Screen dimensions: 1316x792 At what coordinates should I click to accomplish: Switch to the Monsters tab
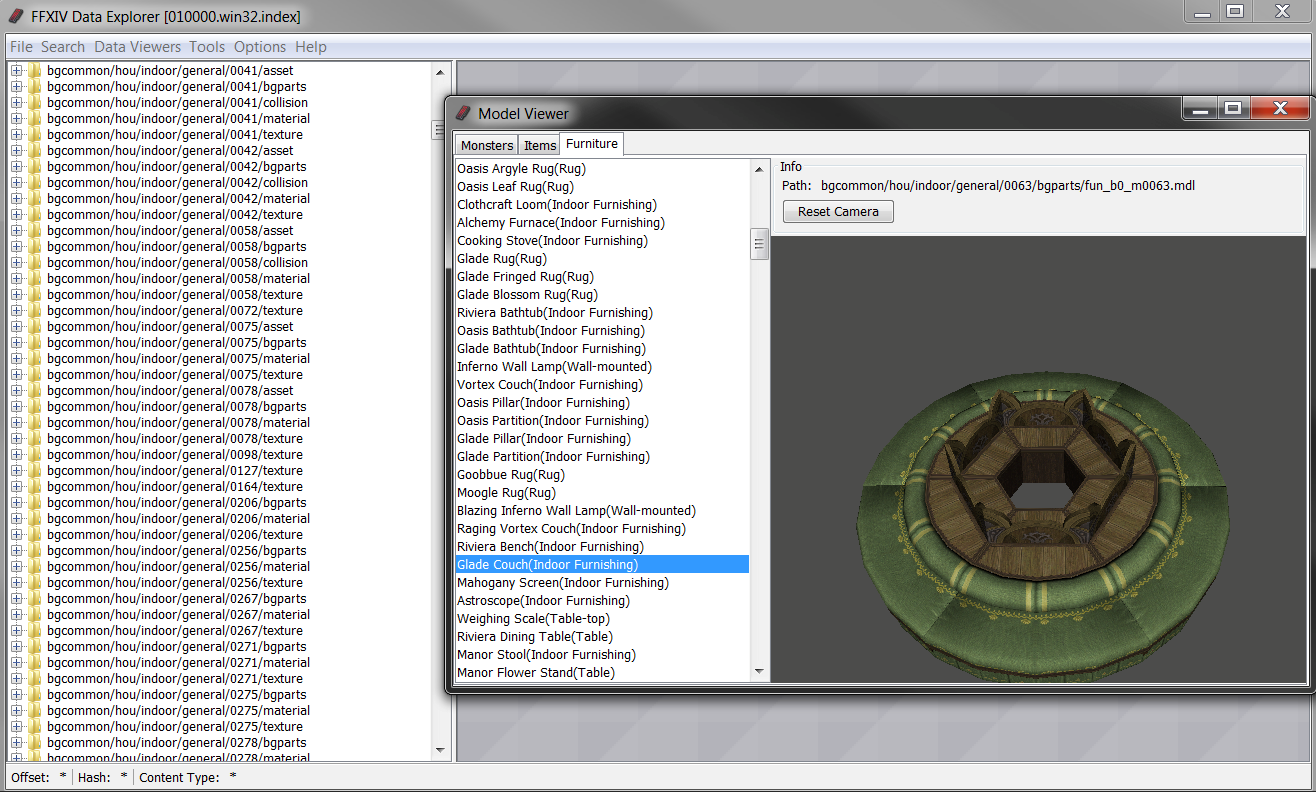tap(487, 145)
